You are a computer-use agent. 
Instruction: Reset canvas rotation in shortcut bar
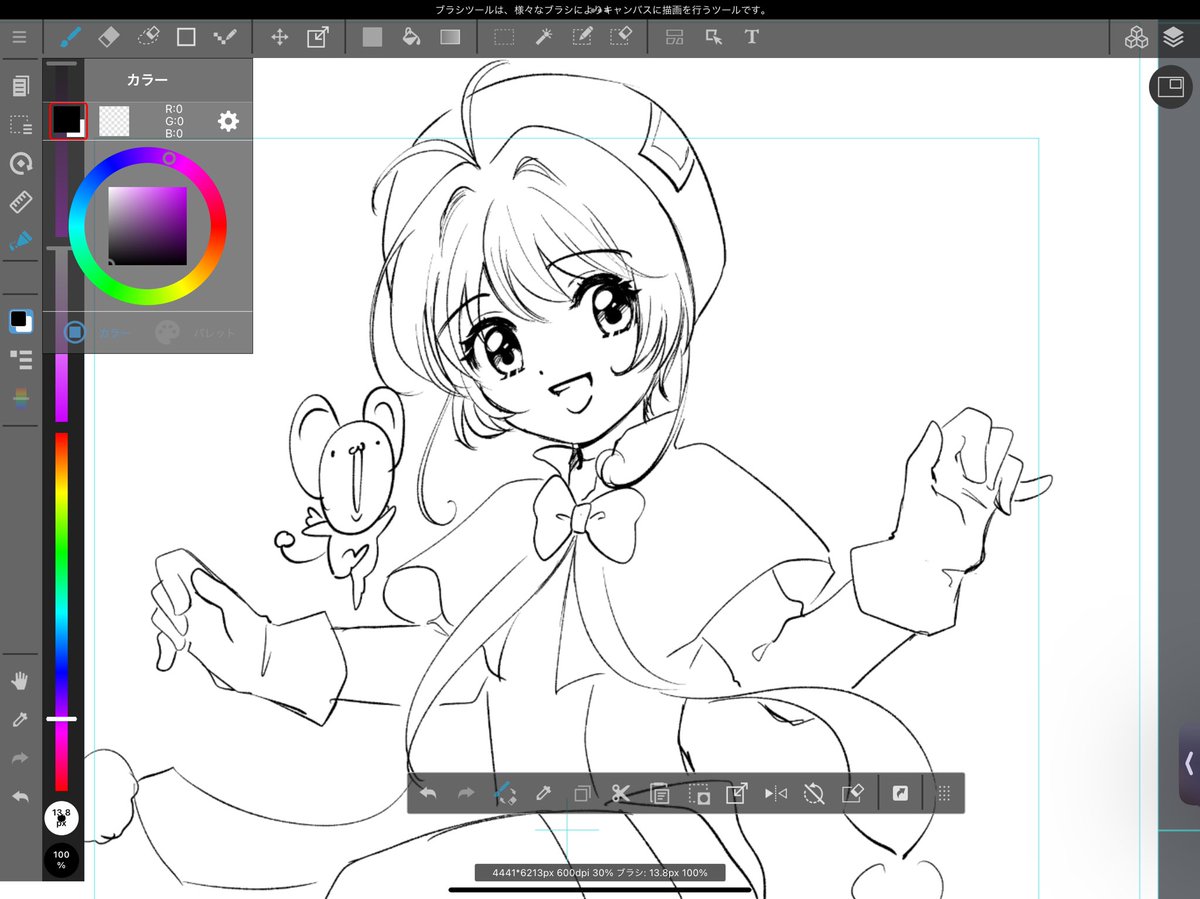pyautogui.click(x=814, y=794)
